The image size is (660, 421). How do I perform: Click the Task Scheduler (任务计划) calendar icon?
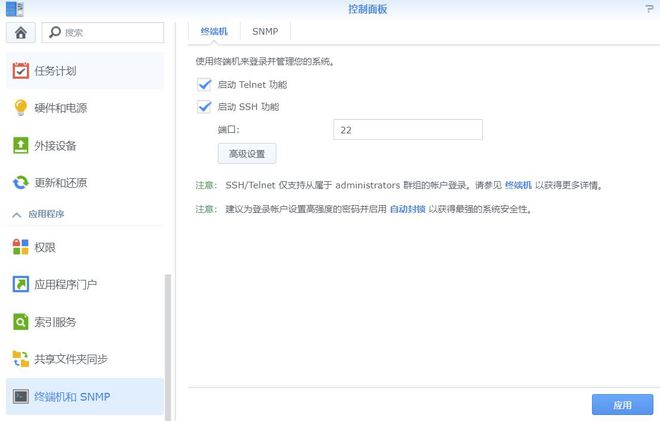pos(20,71)
